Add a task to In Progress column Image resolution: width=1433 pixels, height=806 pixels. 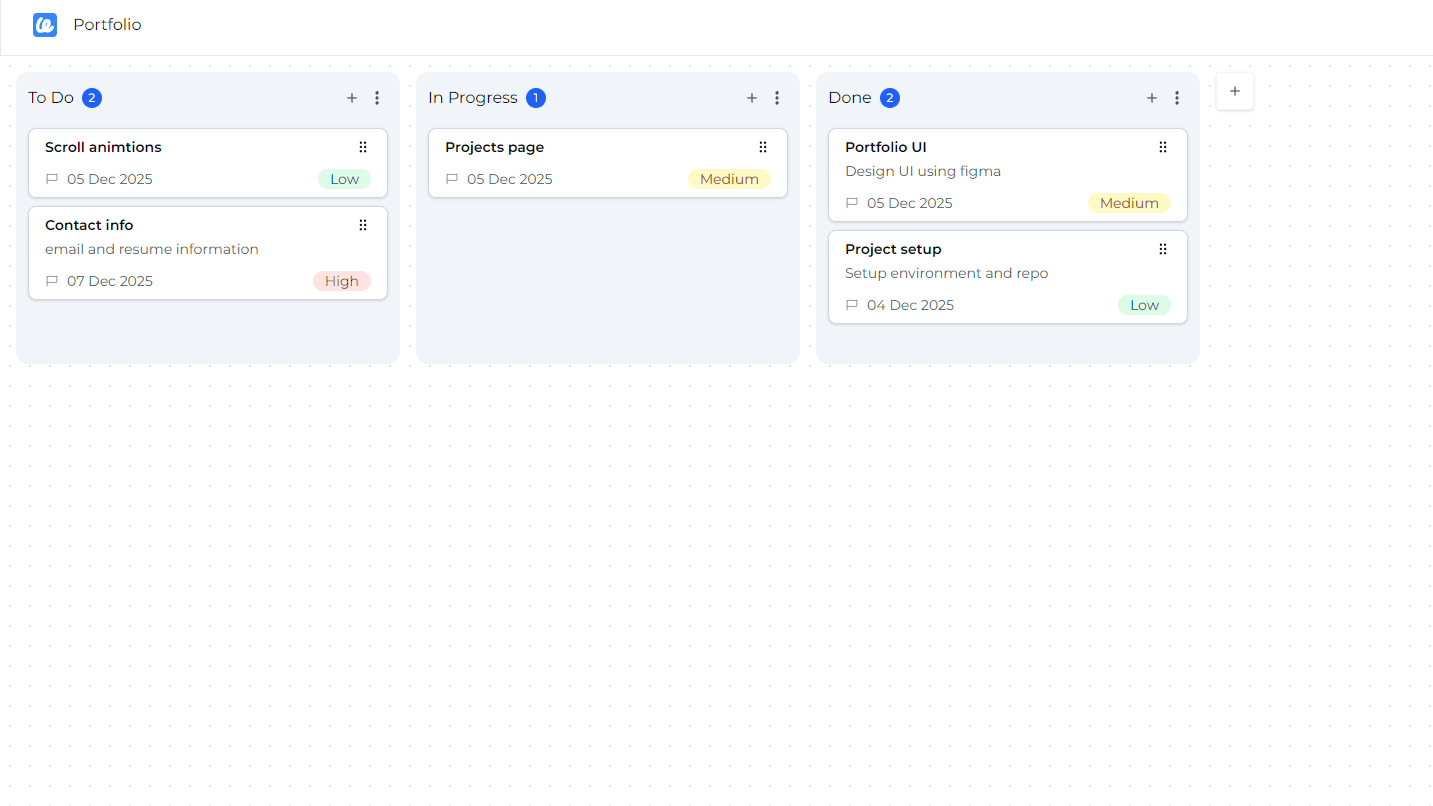(x=752, y=98)
